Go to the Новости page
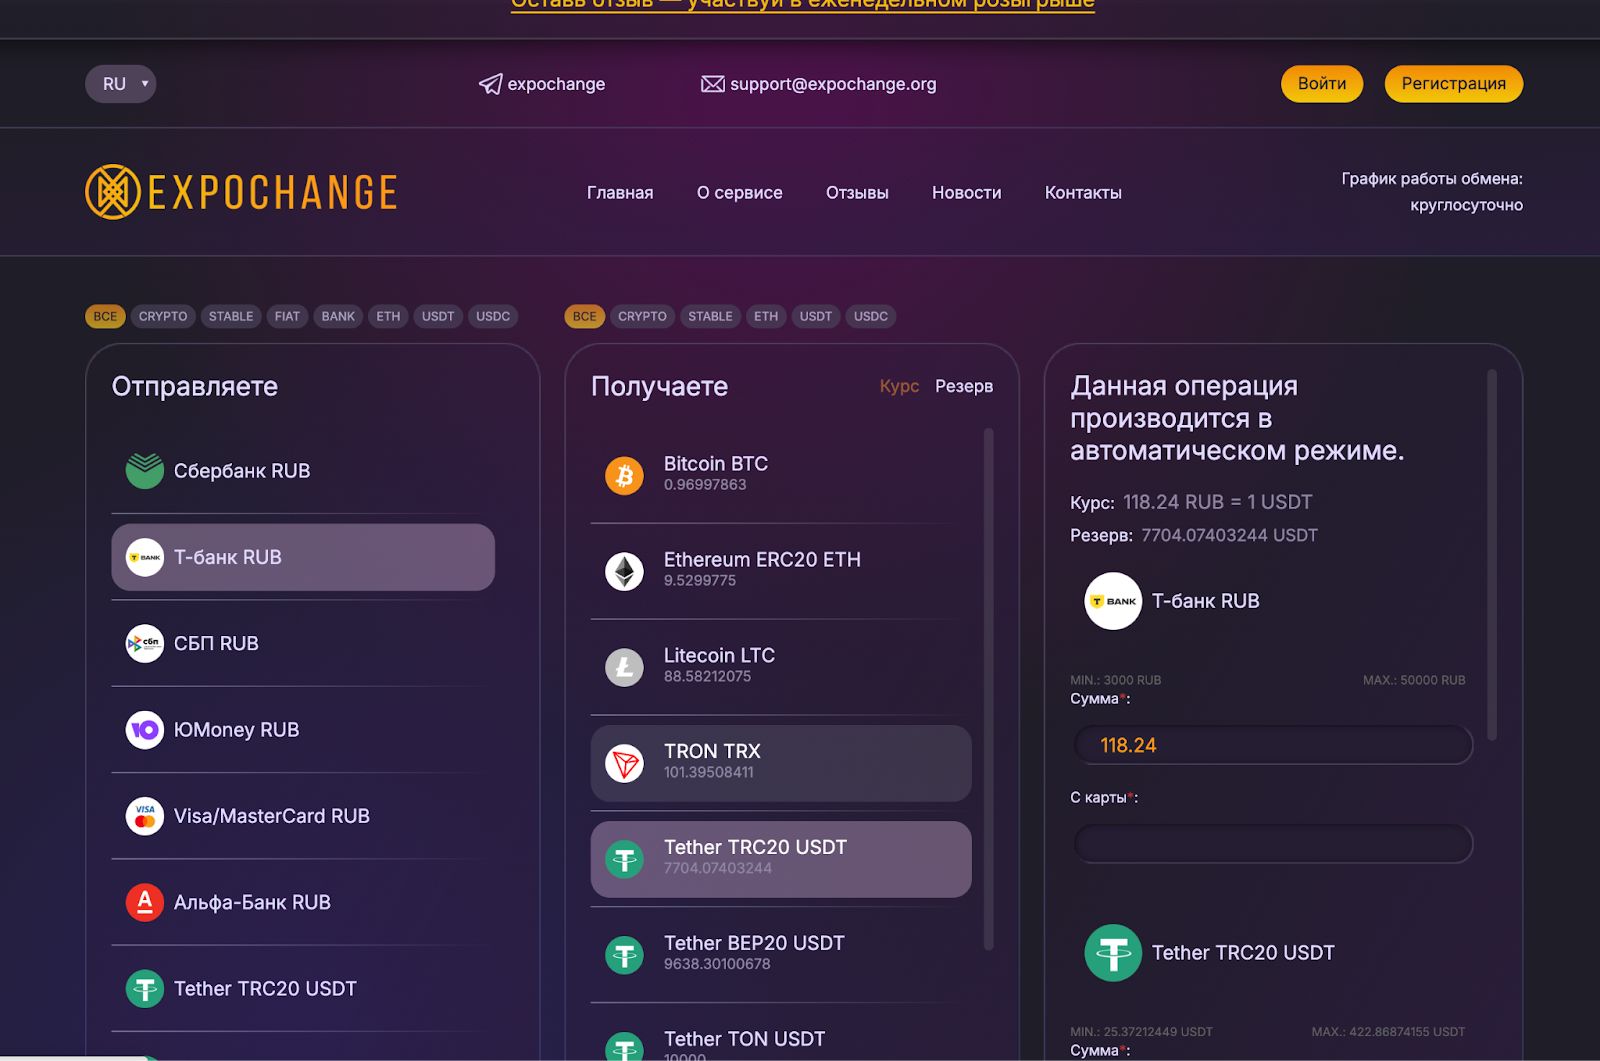This screenshot has height=1061, width=1600. [x=966, y=193]
